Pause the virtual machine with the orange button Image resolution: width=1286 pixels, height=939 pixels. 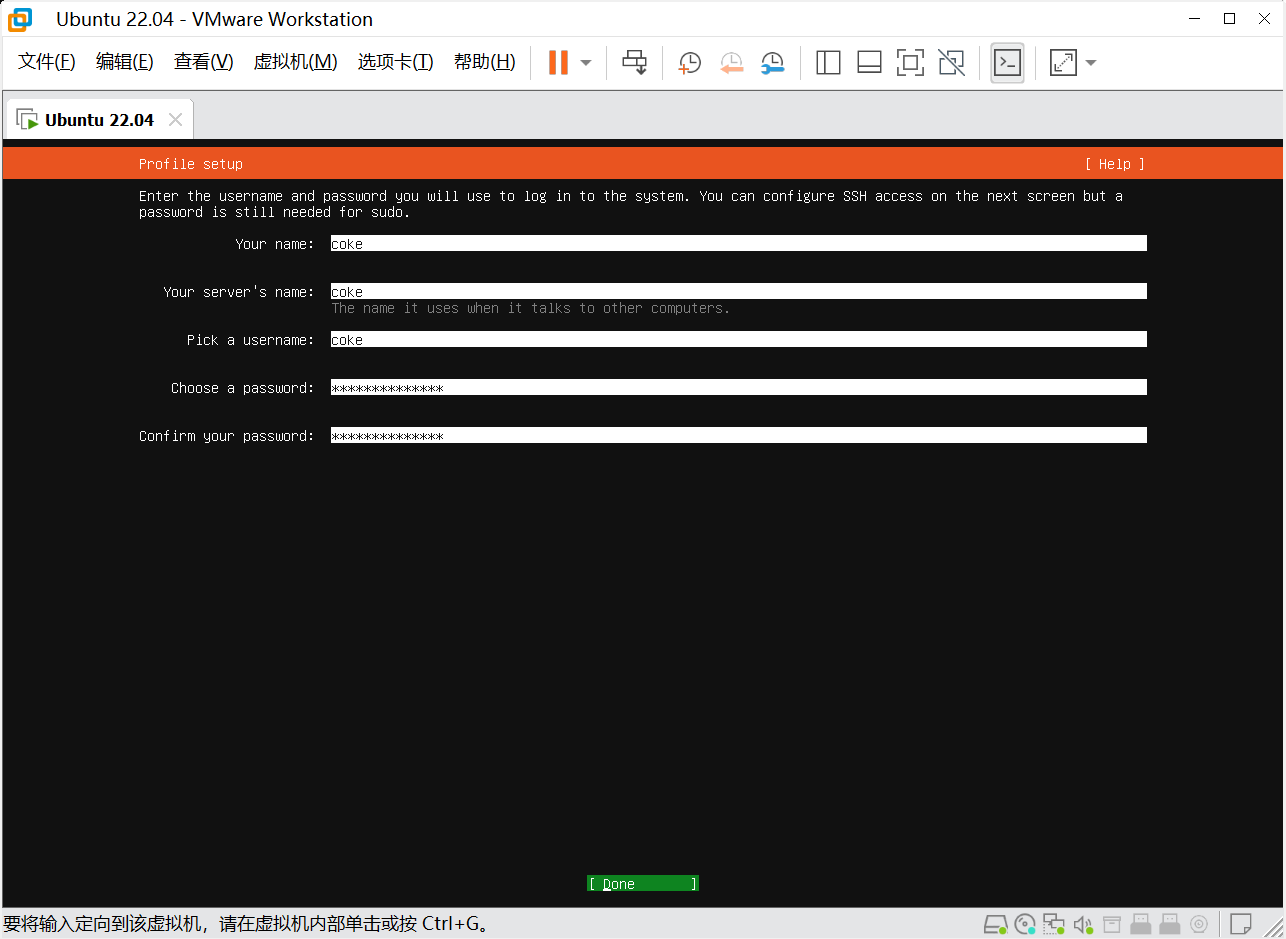coord(557,62)
